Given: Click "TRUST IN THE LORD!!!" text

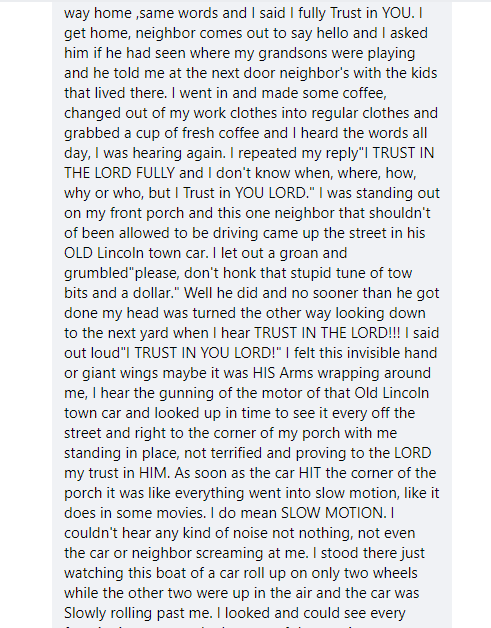Looking at the screenshot, I should pyautogui.click(x=327, y=334).
